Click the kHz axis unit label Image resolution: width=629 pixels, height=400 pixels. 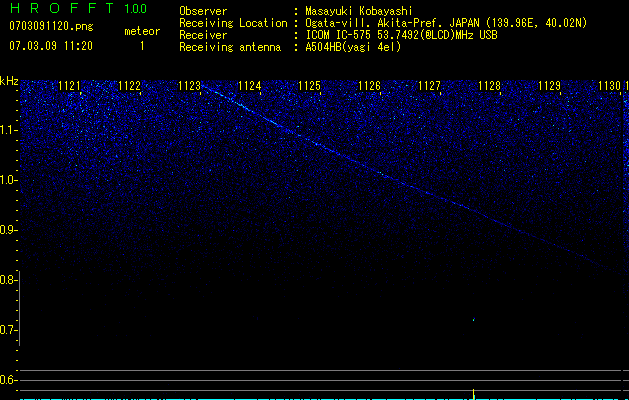click(9, 81)
